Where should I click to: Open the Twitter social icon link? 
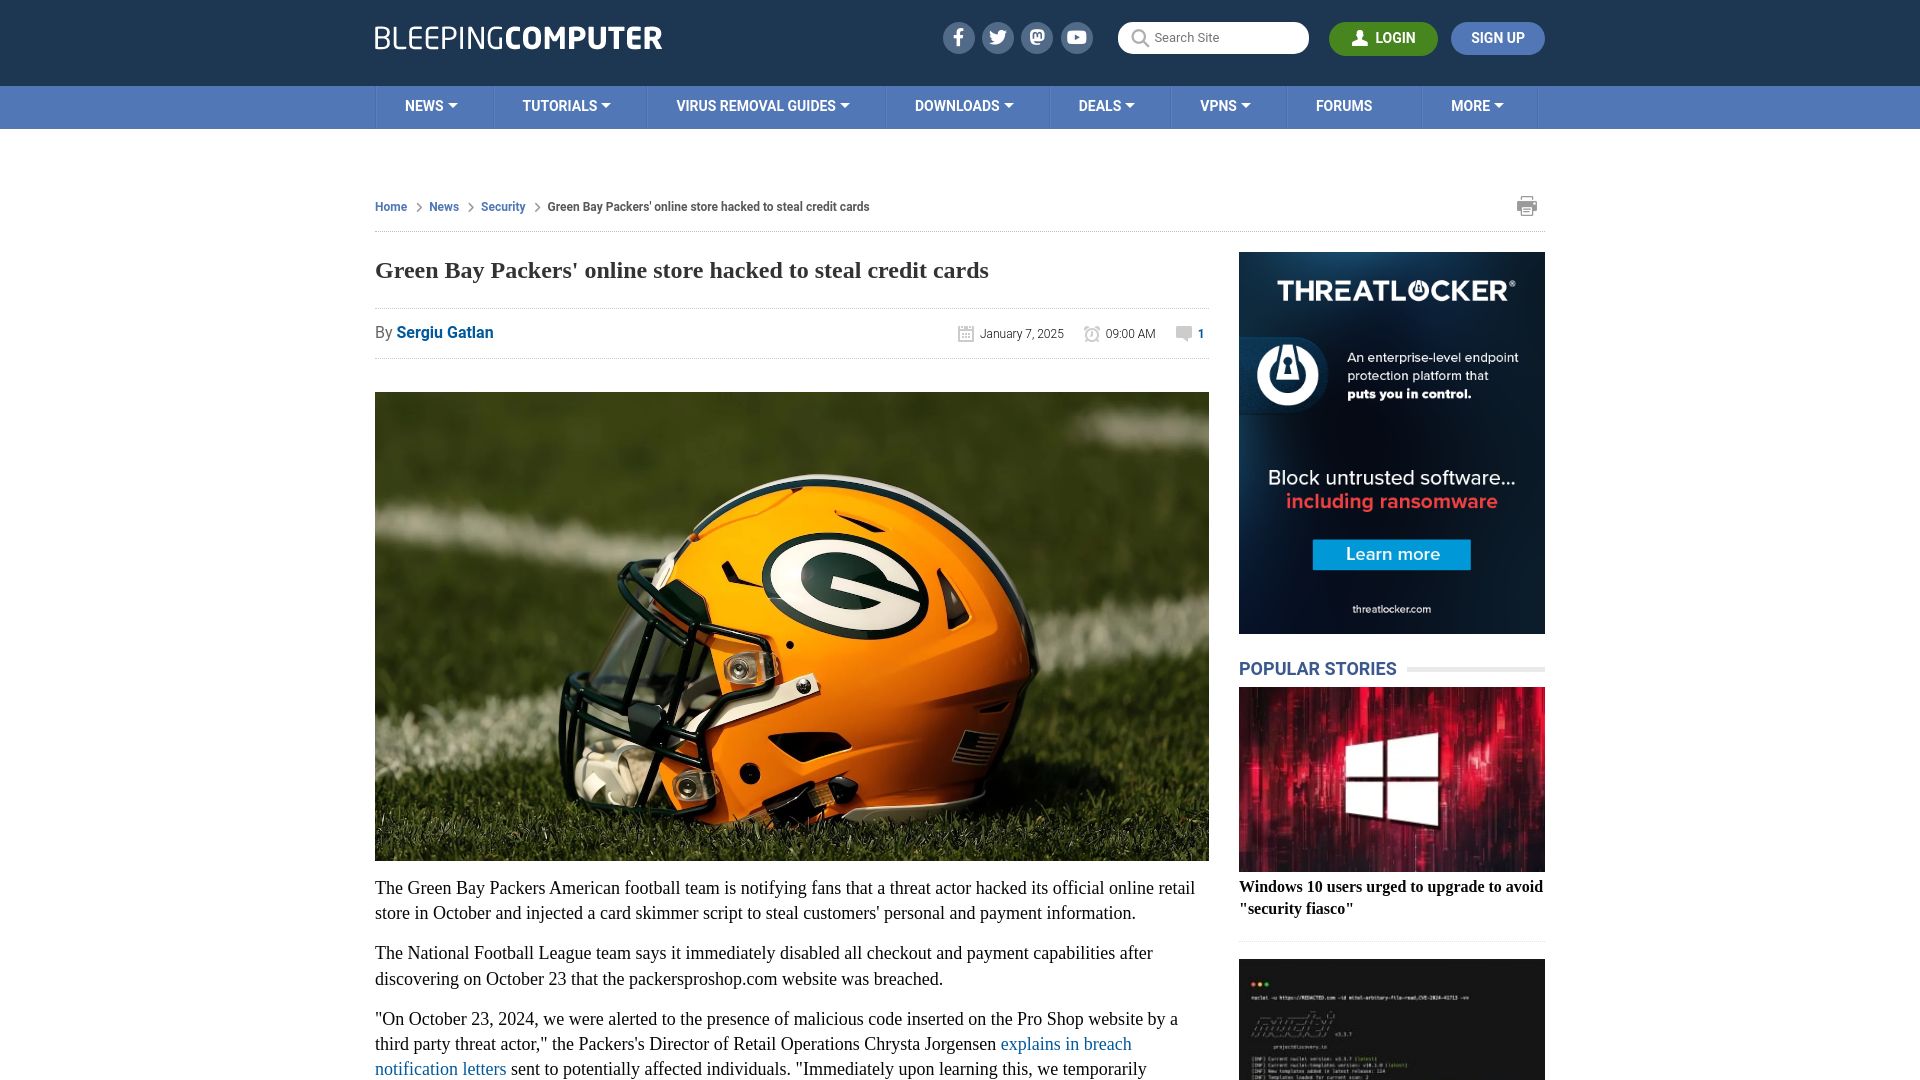coord(997,37)
